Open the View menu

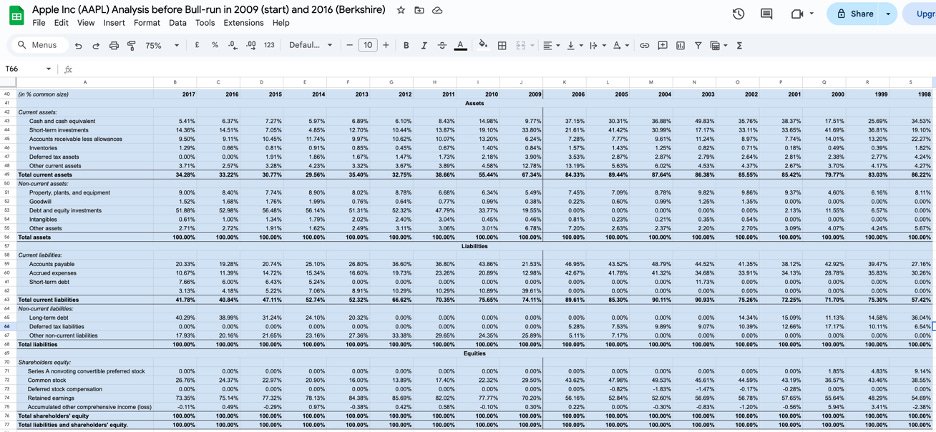pos(86,23)
